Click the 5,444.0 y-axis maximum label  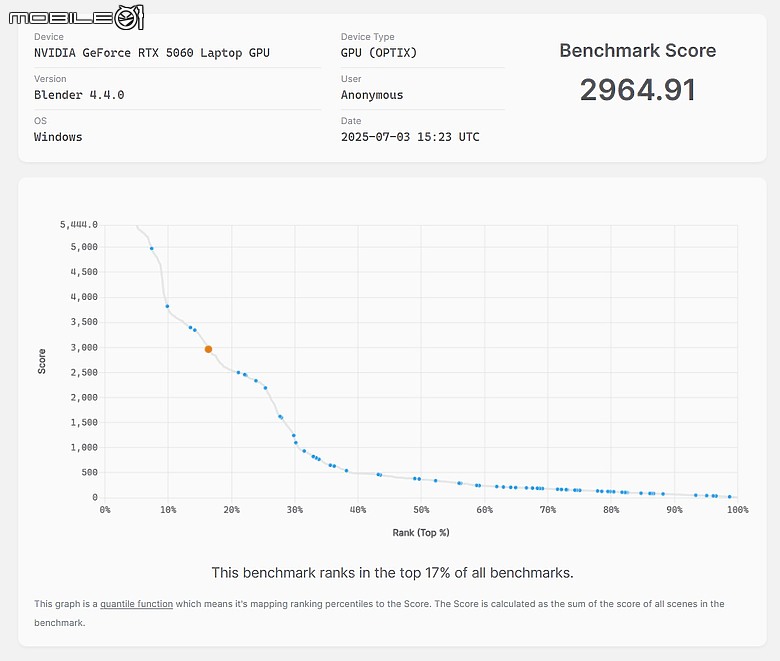click(x=79, y=225)
